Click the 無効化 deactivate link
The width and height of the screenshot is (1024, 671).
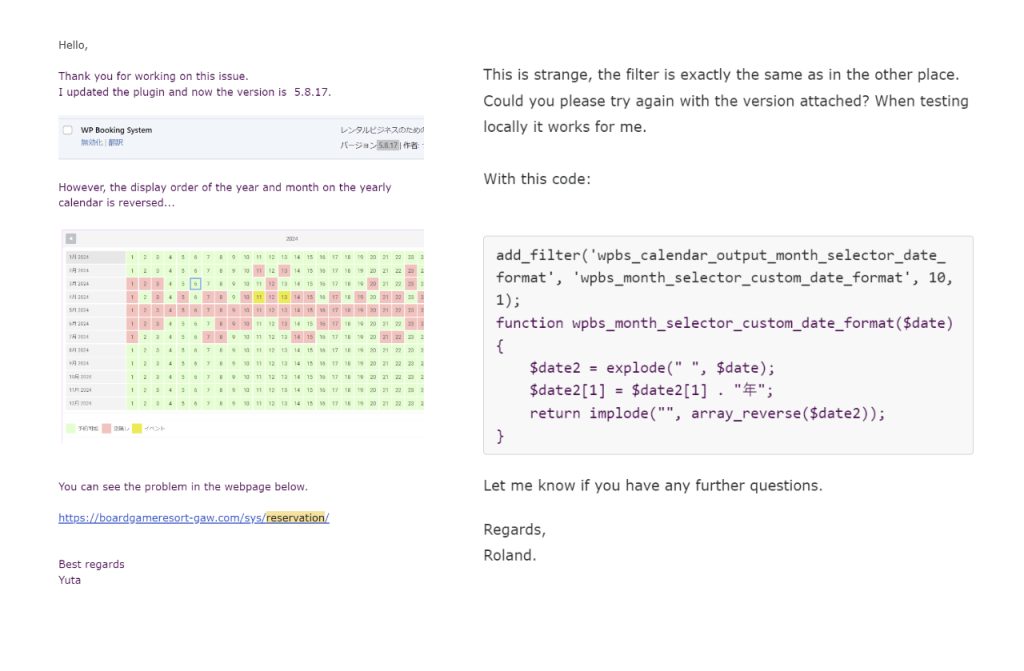(x=91, y=143)
